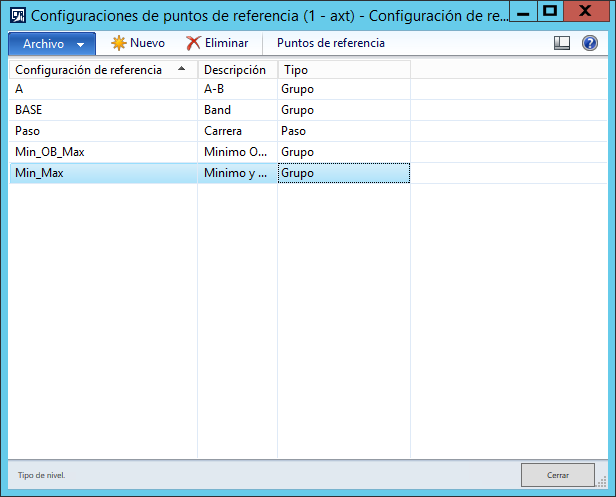
Task: Click the A-B description cell
Action: click(x=237, y=89)
